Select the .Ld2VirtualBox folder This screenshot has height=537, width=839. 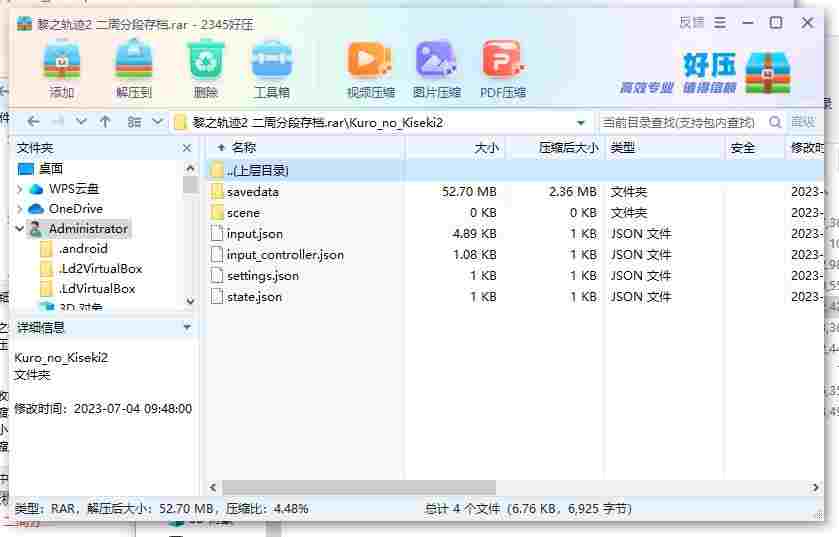pyautogui.click(x=101, y=268)
